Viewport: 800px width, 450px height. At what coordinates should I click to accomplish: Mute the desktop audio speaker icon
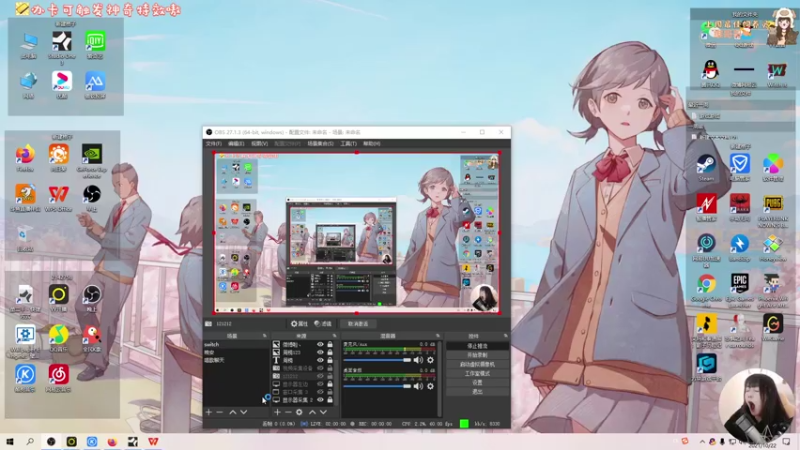click(x=418, y=386)
